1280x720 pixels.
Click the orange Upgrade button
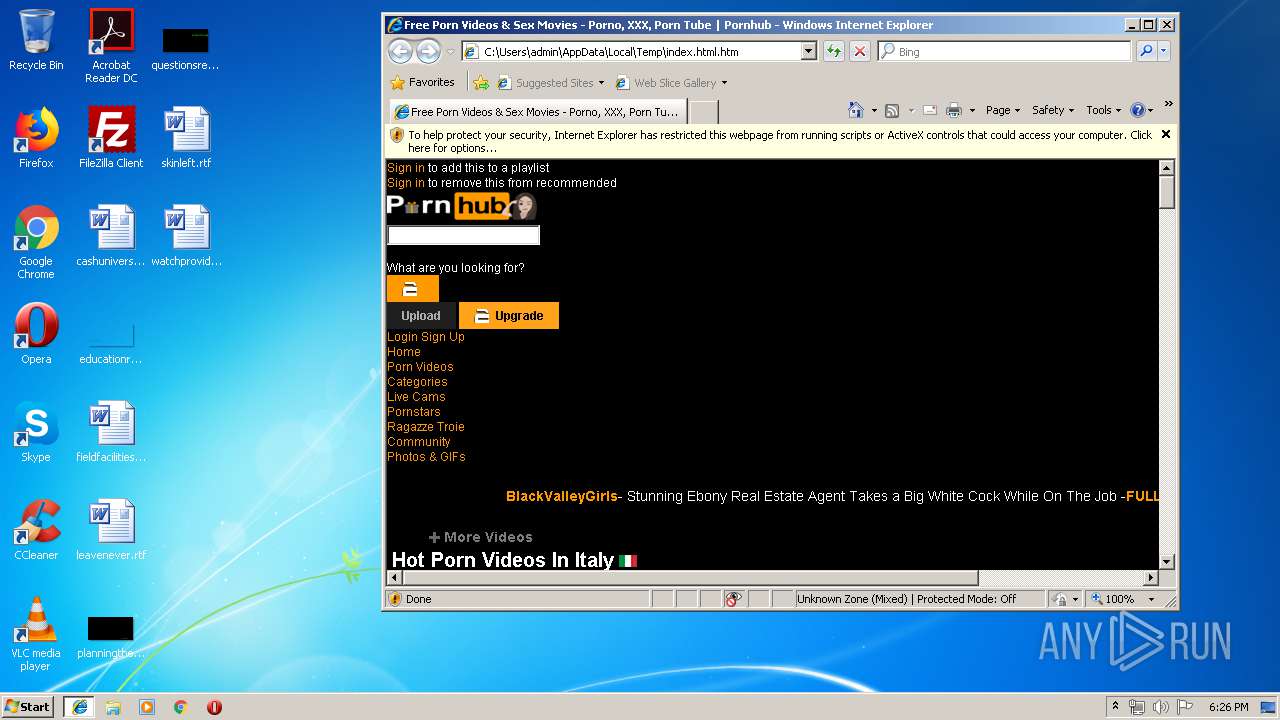point(509,316)
